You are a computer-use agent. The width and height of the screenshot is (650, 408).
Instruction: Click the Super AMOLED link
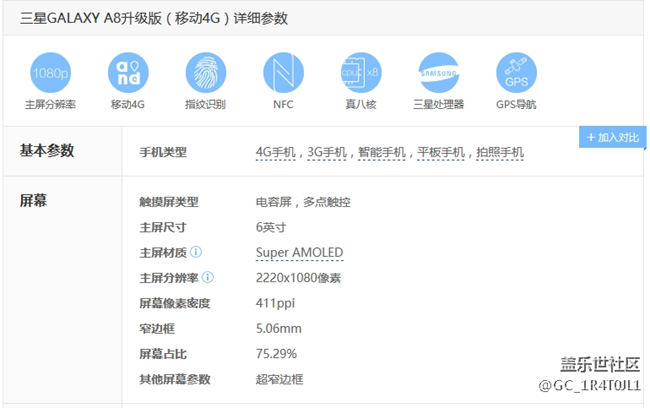tap(299, 252)
